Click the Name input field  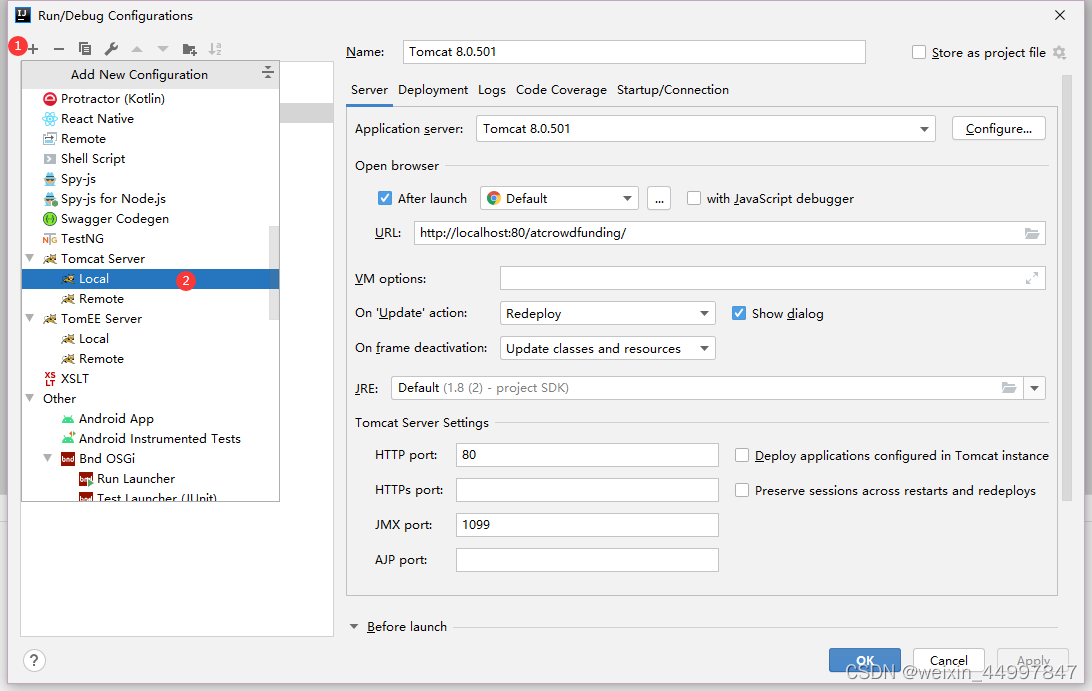point(634,52)
